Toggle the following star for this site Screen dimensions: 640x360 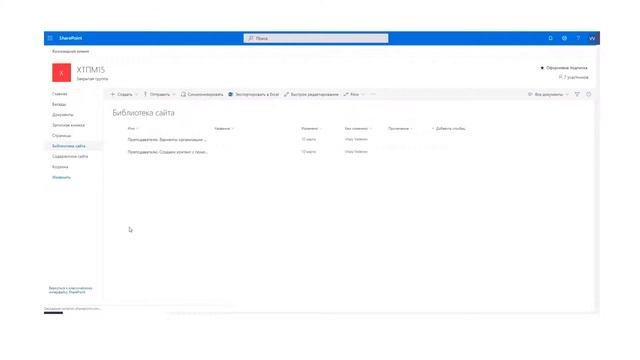coord(542,68)
